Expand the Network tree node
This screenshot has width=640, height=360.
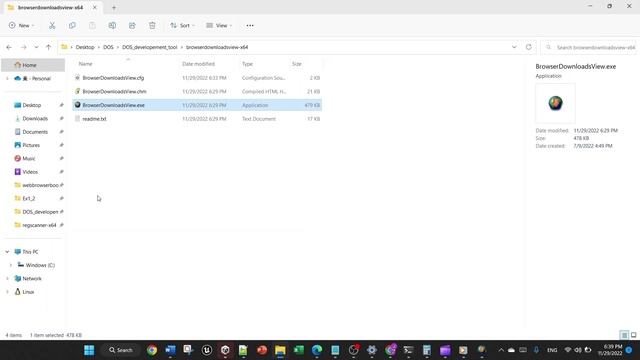point(7,278)
